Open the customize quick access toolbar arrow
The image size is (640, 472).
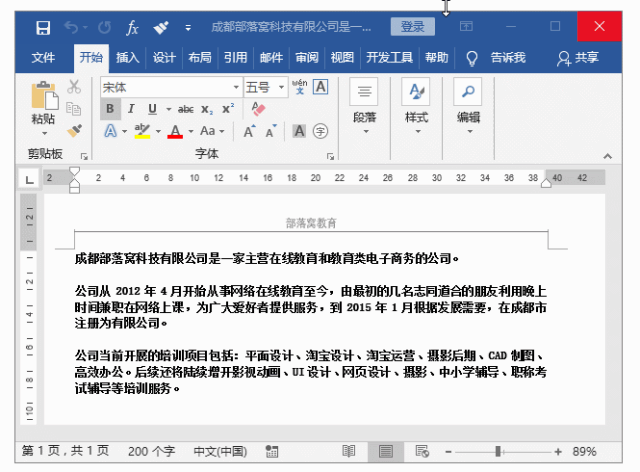(x=188, y=28)
